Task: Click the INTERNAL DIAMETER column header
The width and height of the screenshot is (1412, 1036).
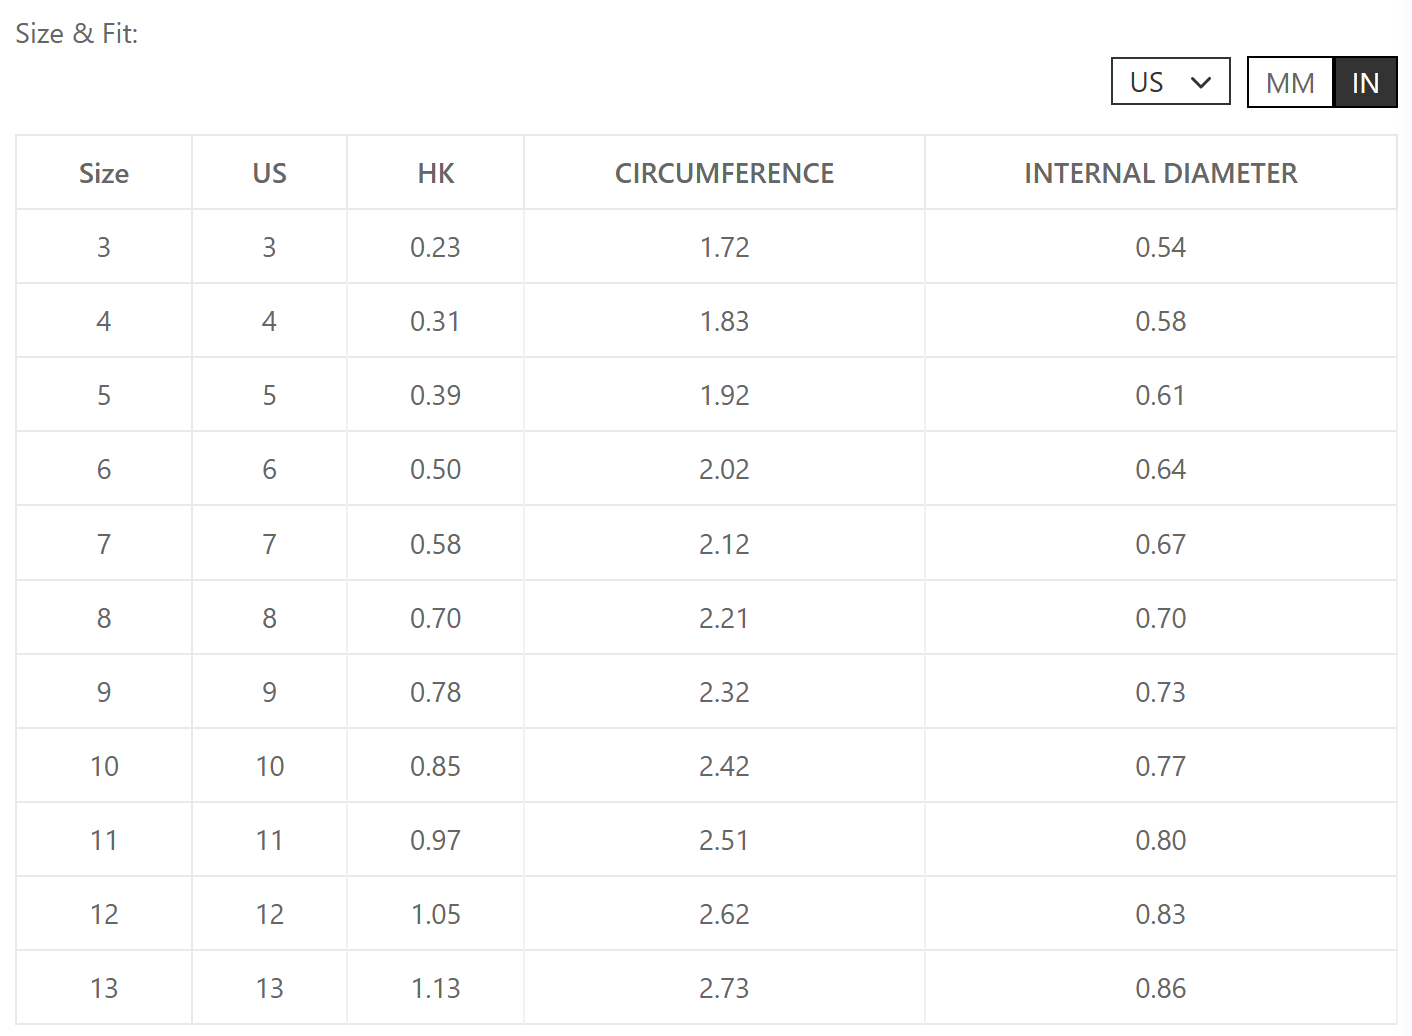Action: pos(1160,173)
